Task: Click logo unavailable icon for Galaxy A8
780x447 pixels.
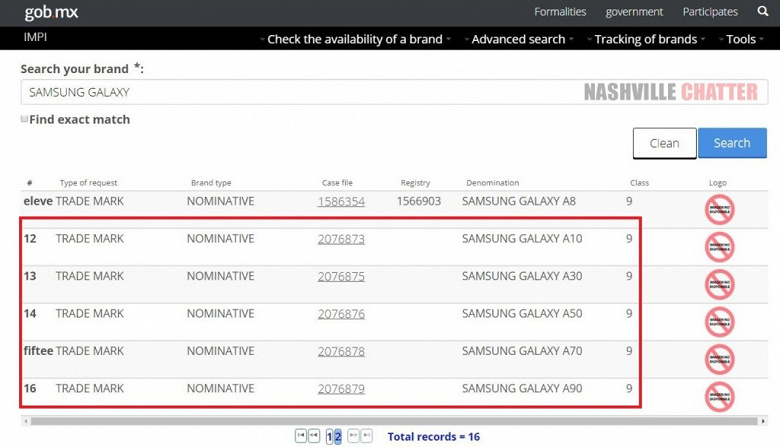Action: coord(719,208)
